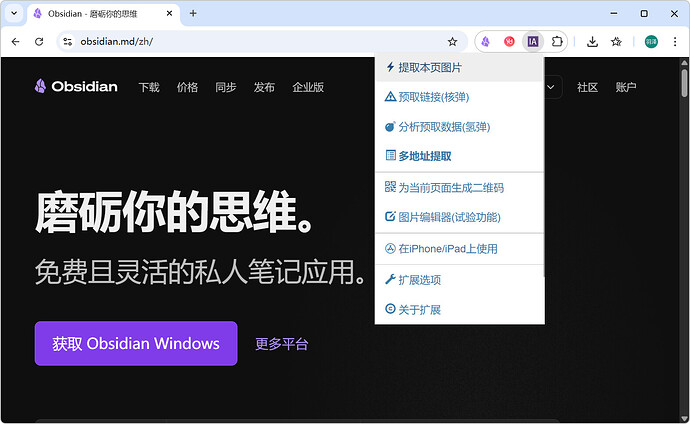
Task: Open the tab search dropdown arrow
Action: (x=13, y=14)
